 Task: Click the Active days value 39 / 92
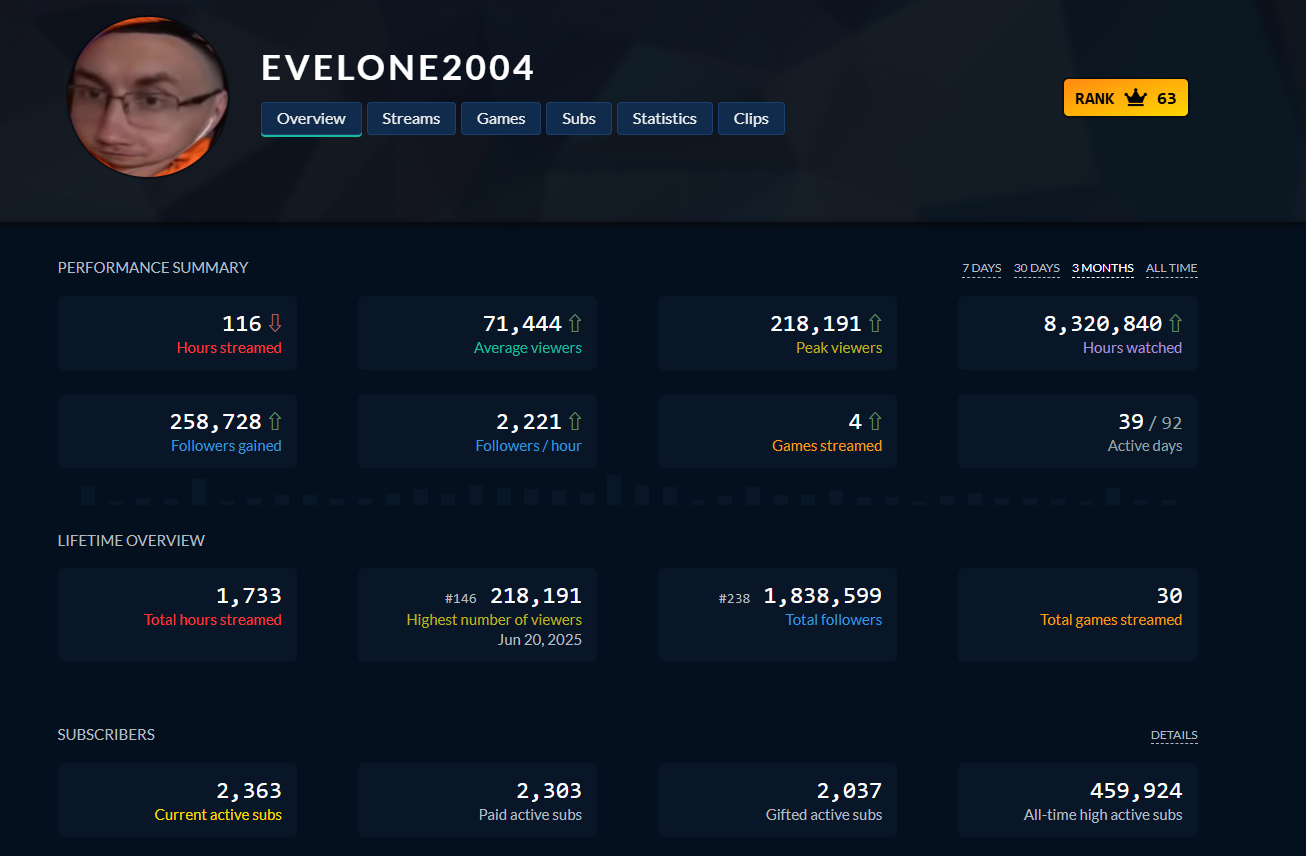pyautogui.click(x=1150, y=421)
